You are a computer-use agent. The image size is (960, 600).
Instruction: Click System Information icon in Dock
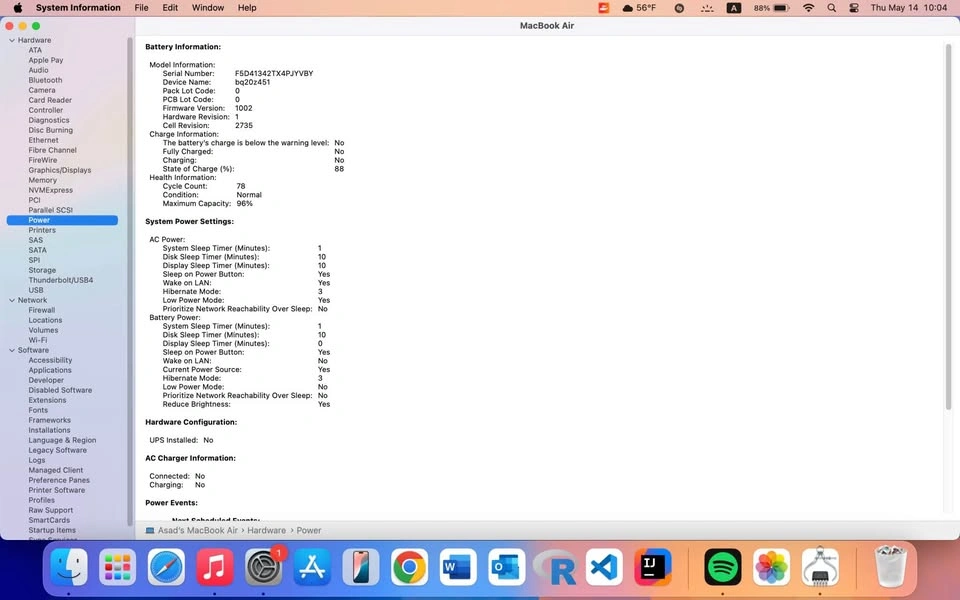820,567
